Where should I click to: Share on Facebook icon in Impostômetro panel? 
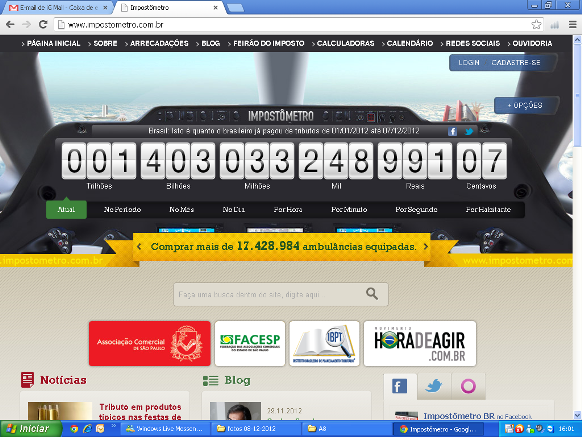click(452, 131)
